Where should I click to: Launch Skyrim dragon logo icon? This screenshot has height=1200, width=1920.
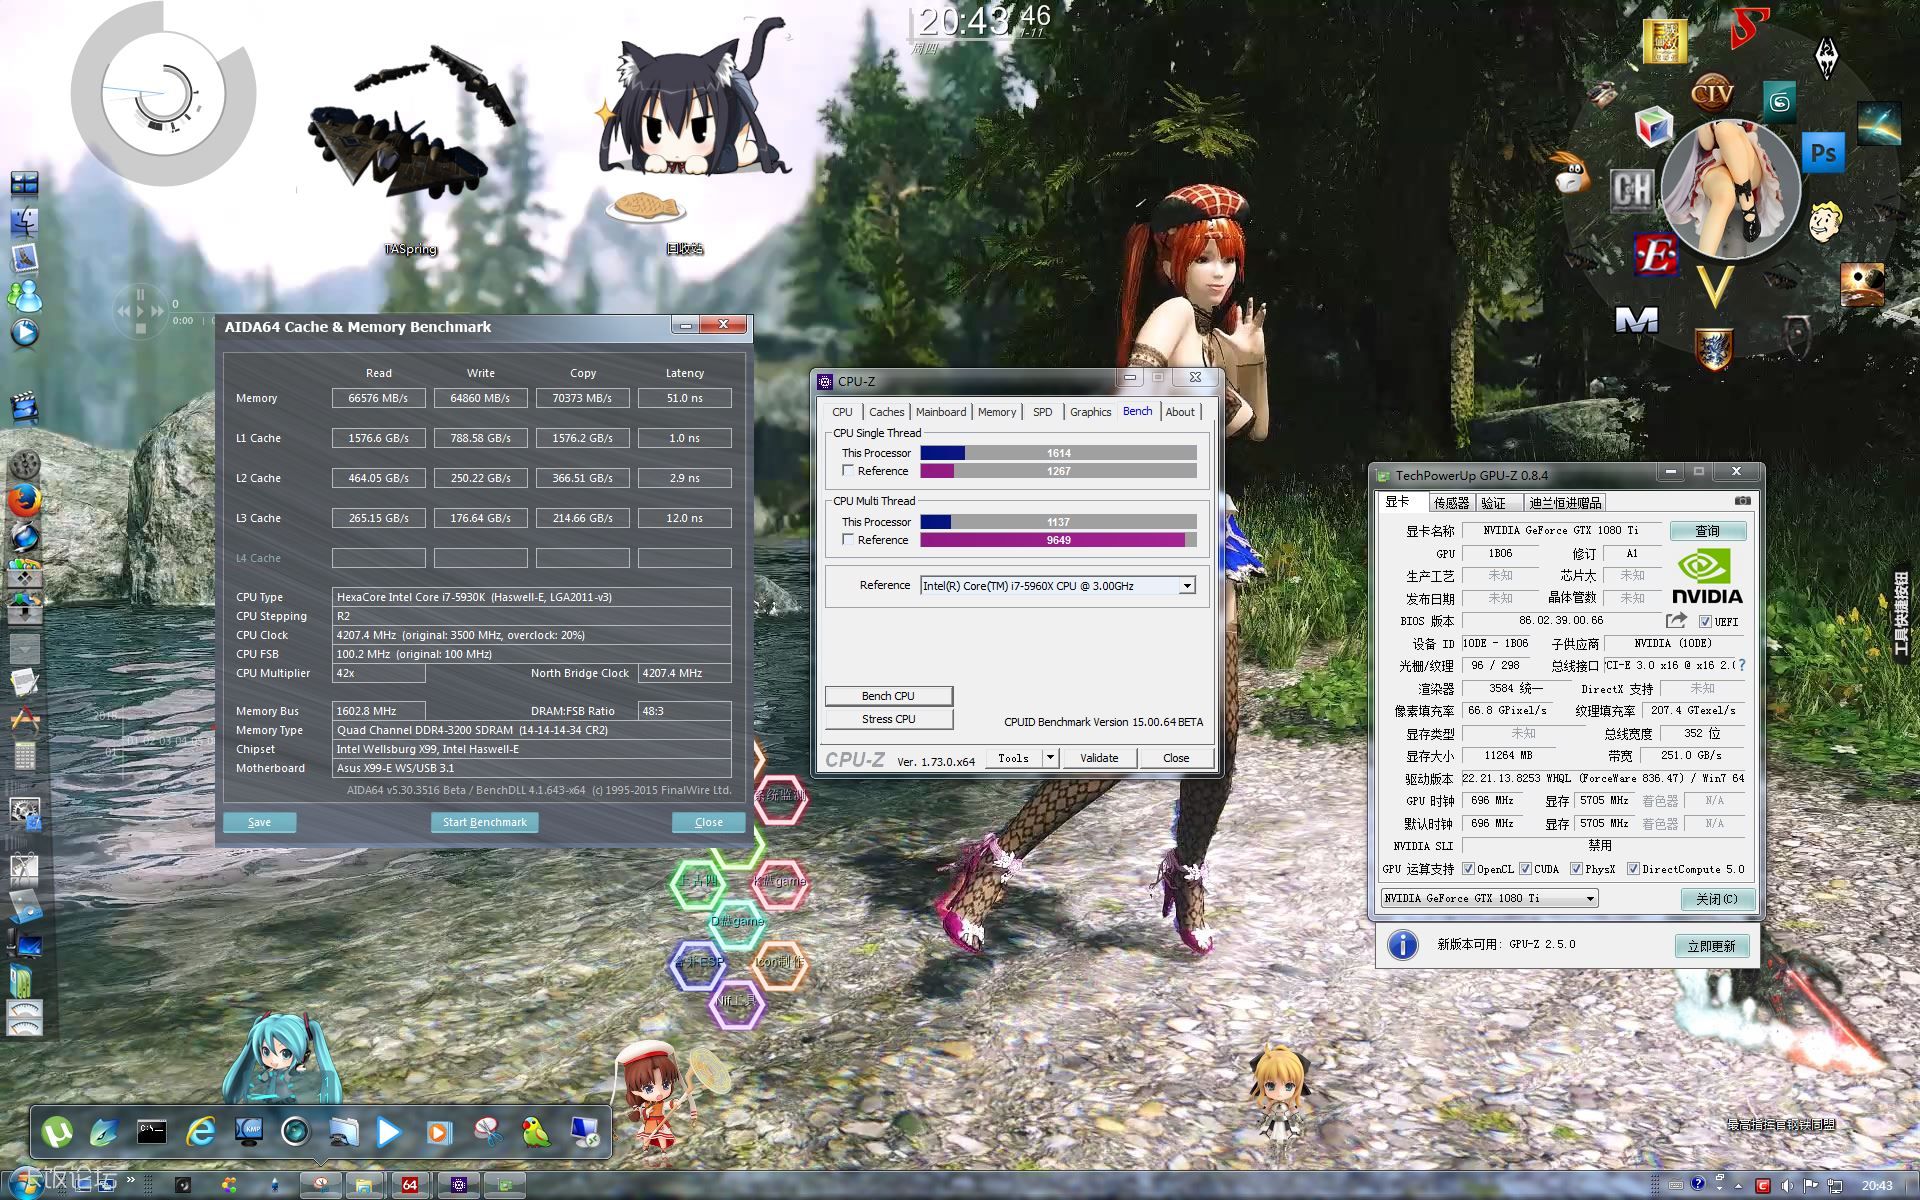(1827, 57)
